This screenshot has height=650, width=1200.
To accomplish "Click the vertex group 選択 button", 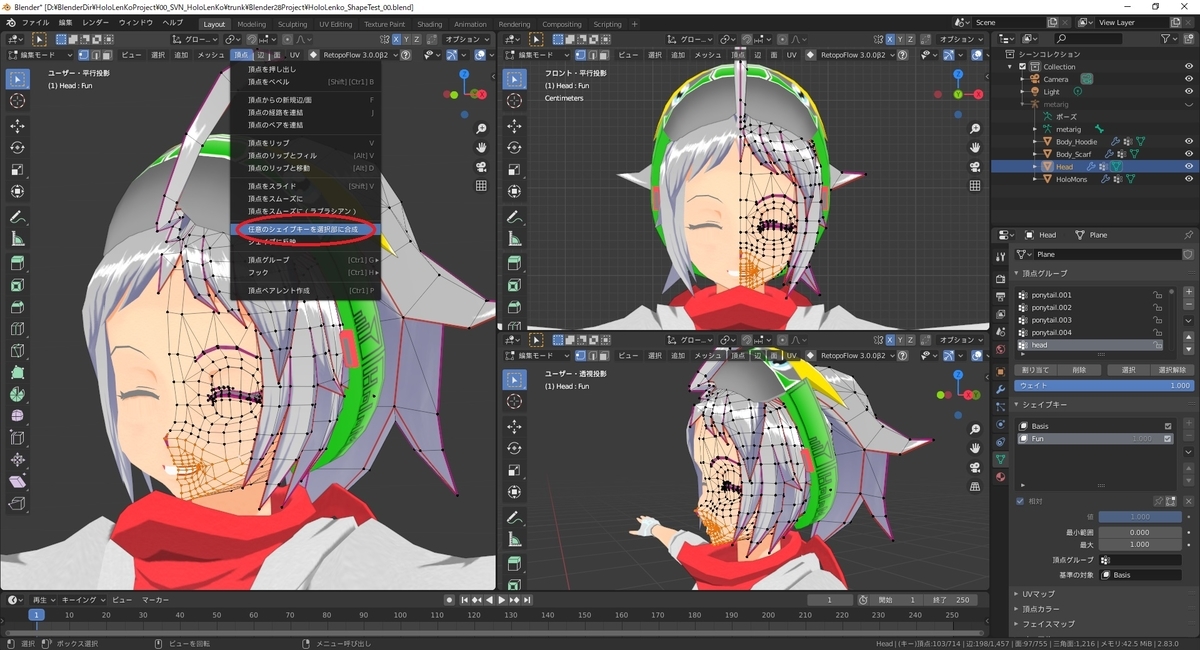I will pyautogui.click(x=1128, y=369).
